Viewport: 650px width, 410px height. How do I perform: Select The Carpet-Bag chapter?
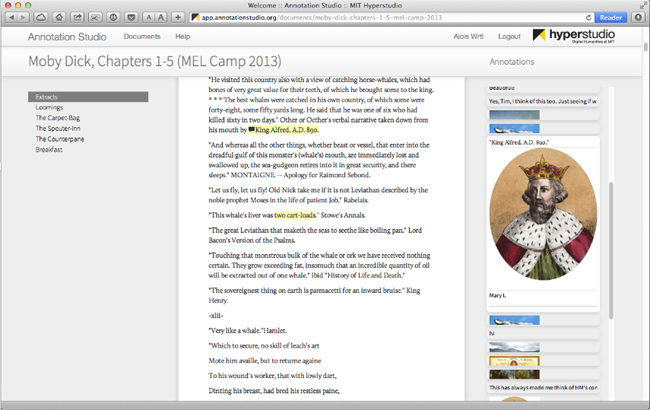tap(58, 118)
